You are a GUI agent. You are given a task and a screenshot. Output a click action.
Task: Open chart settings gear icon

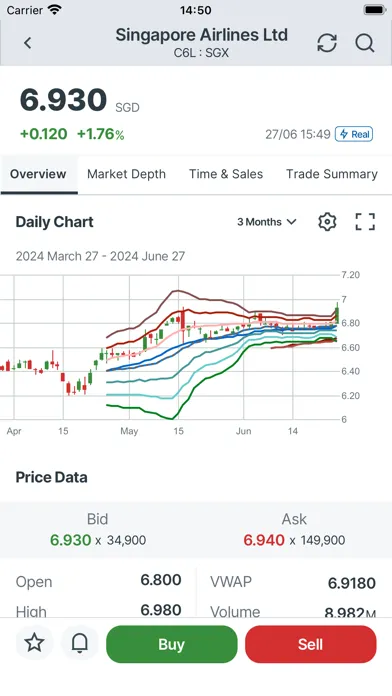(327, 221)
